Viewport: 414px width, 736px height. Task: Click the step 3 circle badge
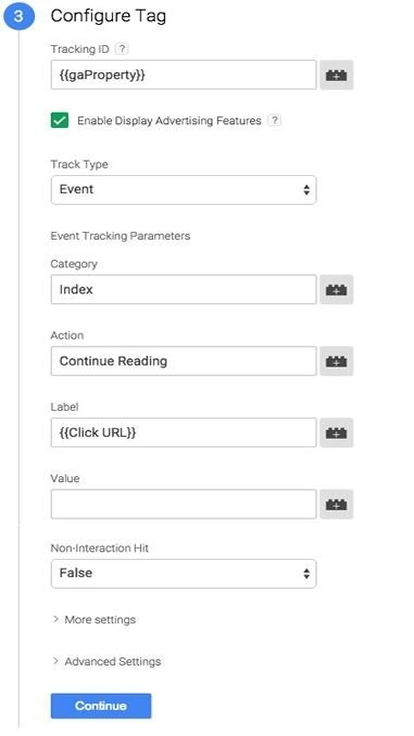point(18,16)
